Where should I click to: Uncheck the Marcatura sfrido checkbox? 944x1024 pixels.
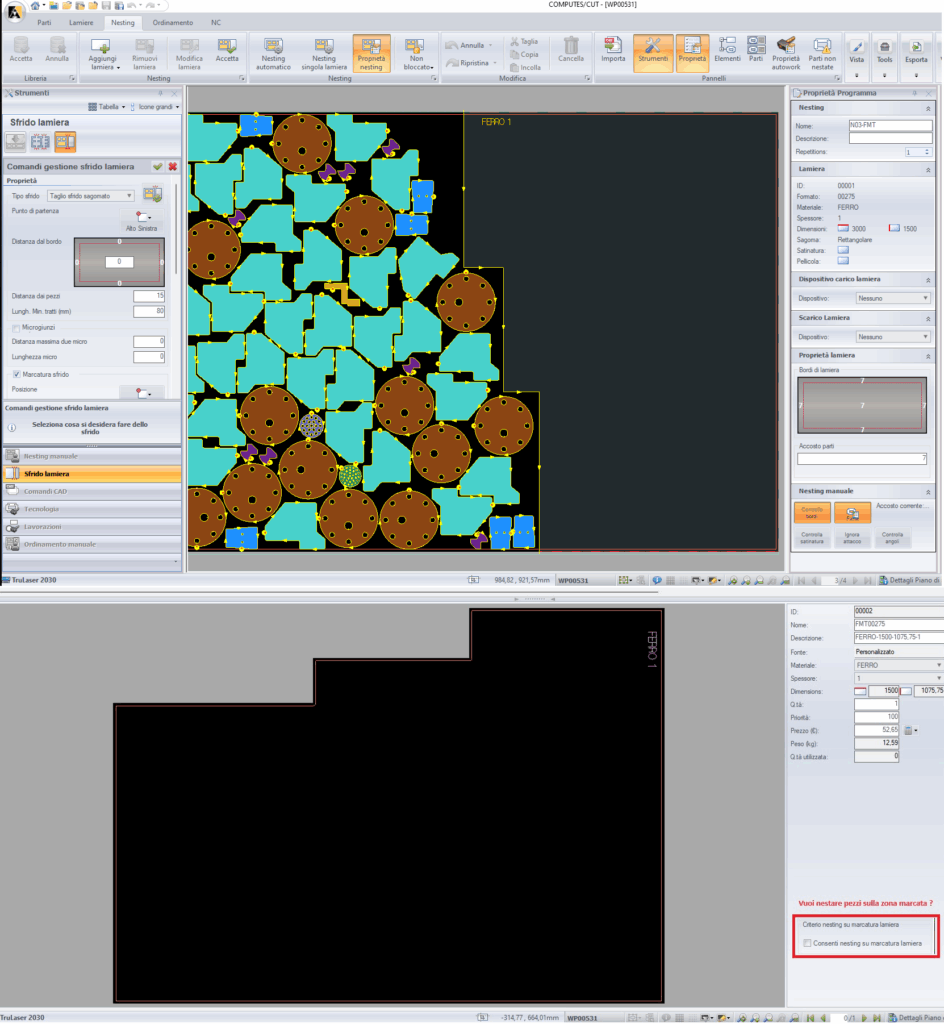(17, 374)
